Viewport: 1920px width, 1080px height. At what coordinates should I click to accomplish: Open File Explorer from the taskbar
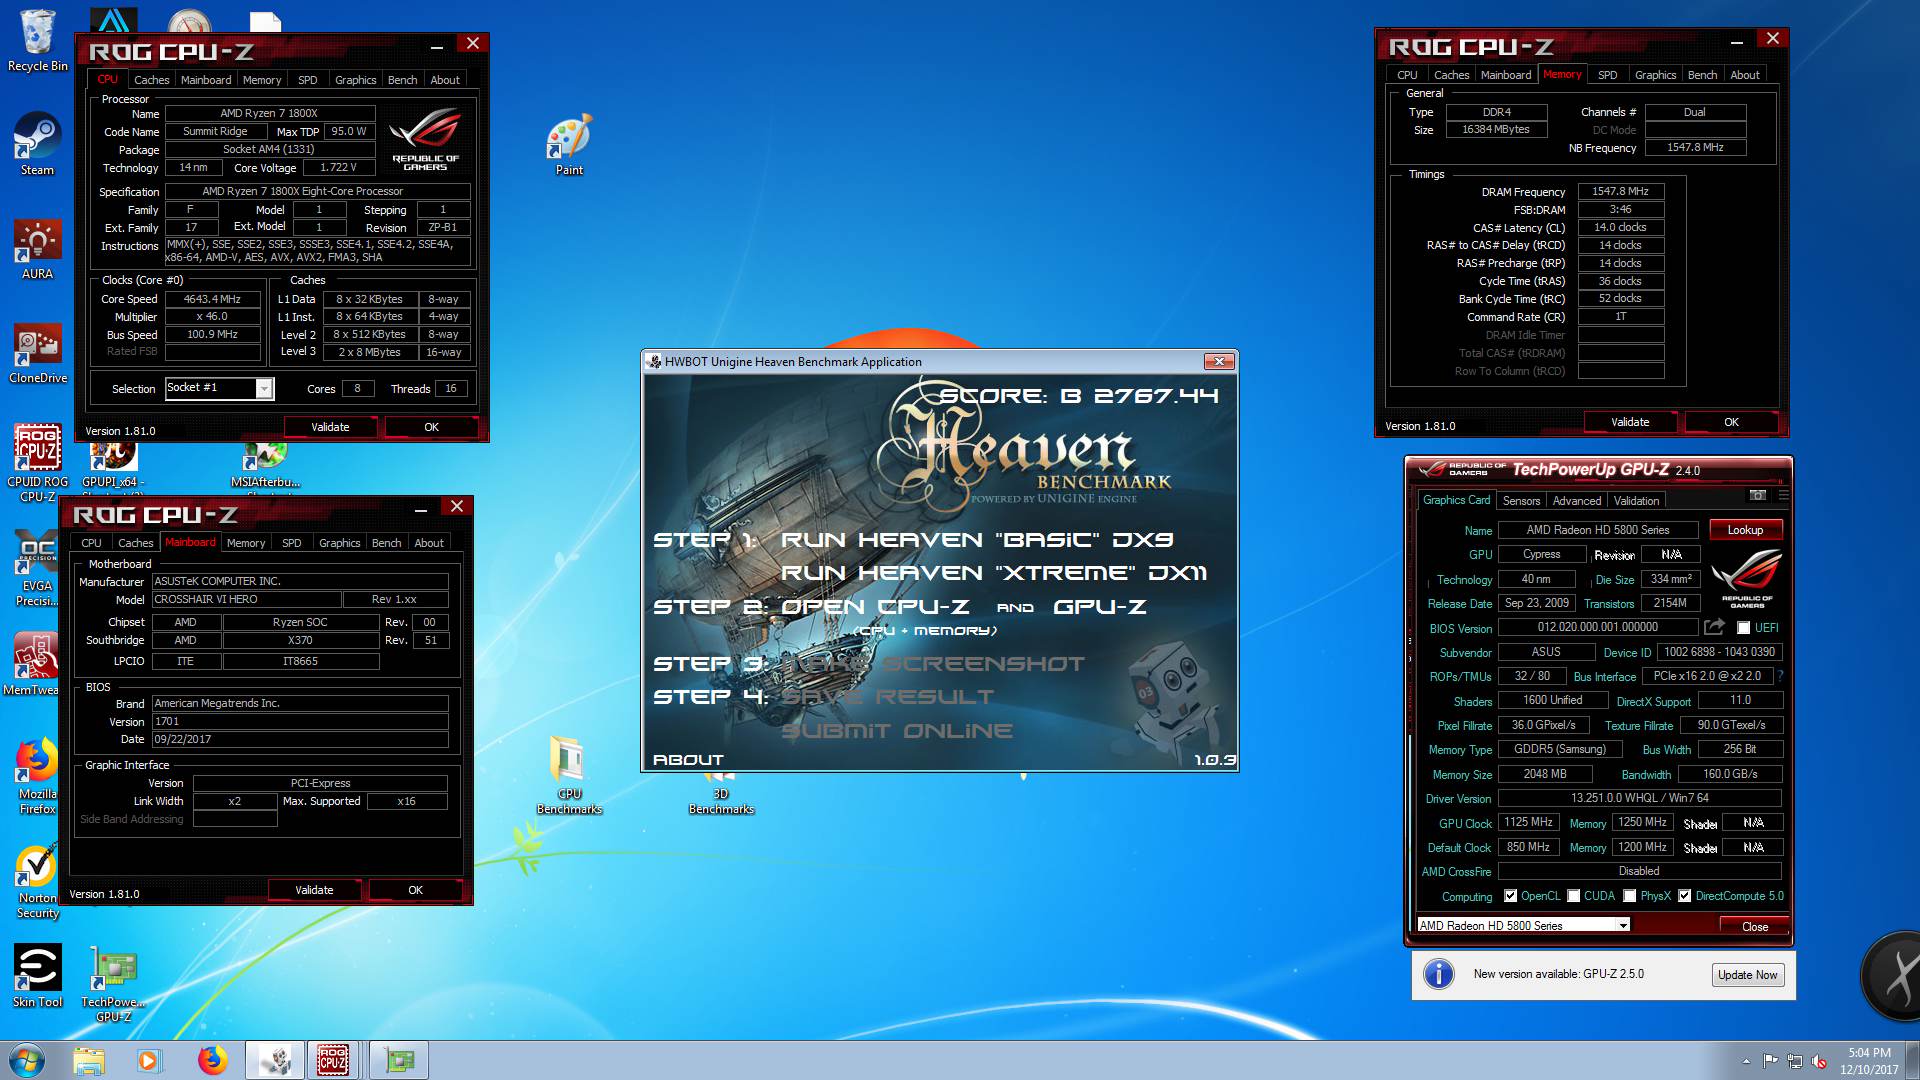tap(89, 1060)
